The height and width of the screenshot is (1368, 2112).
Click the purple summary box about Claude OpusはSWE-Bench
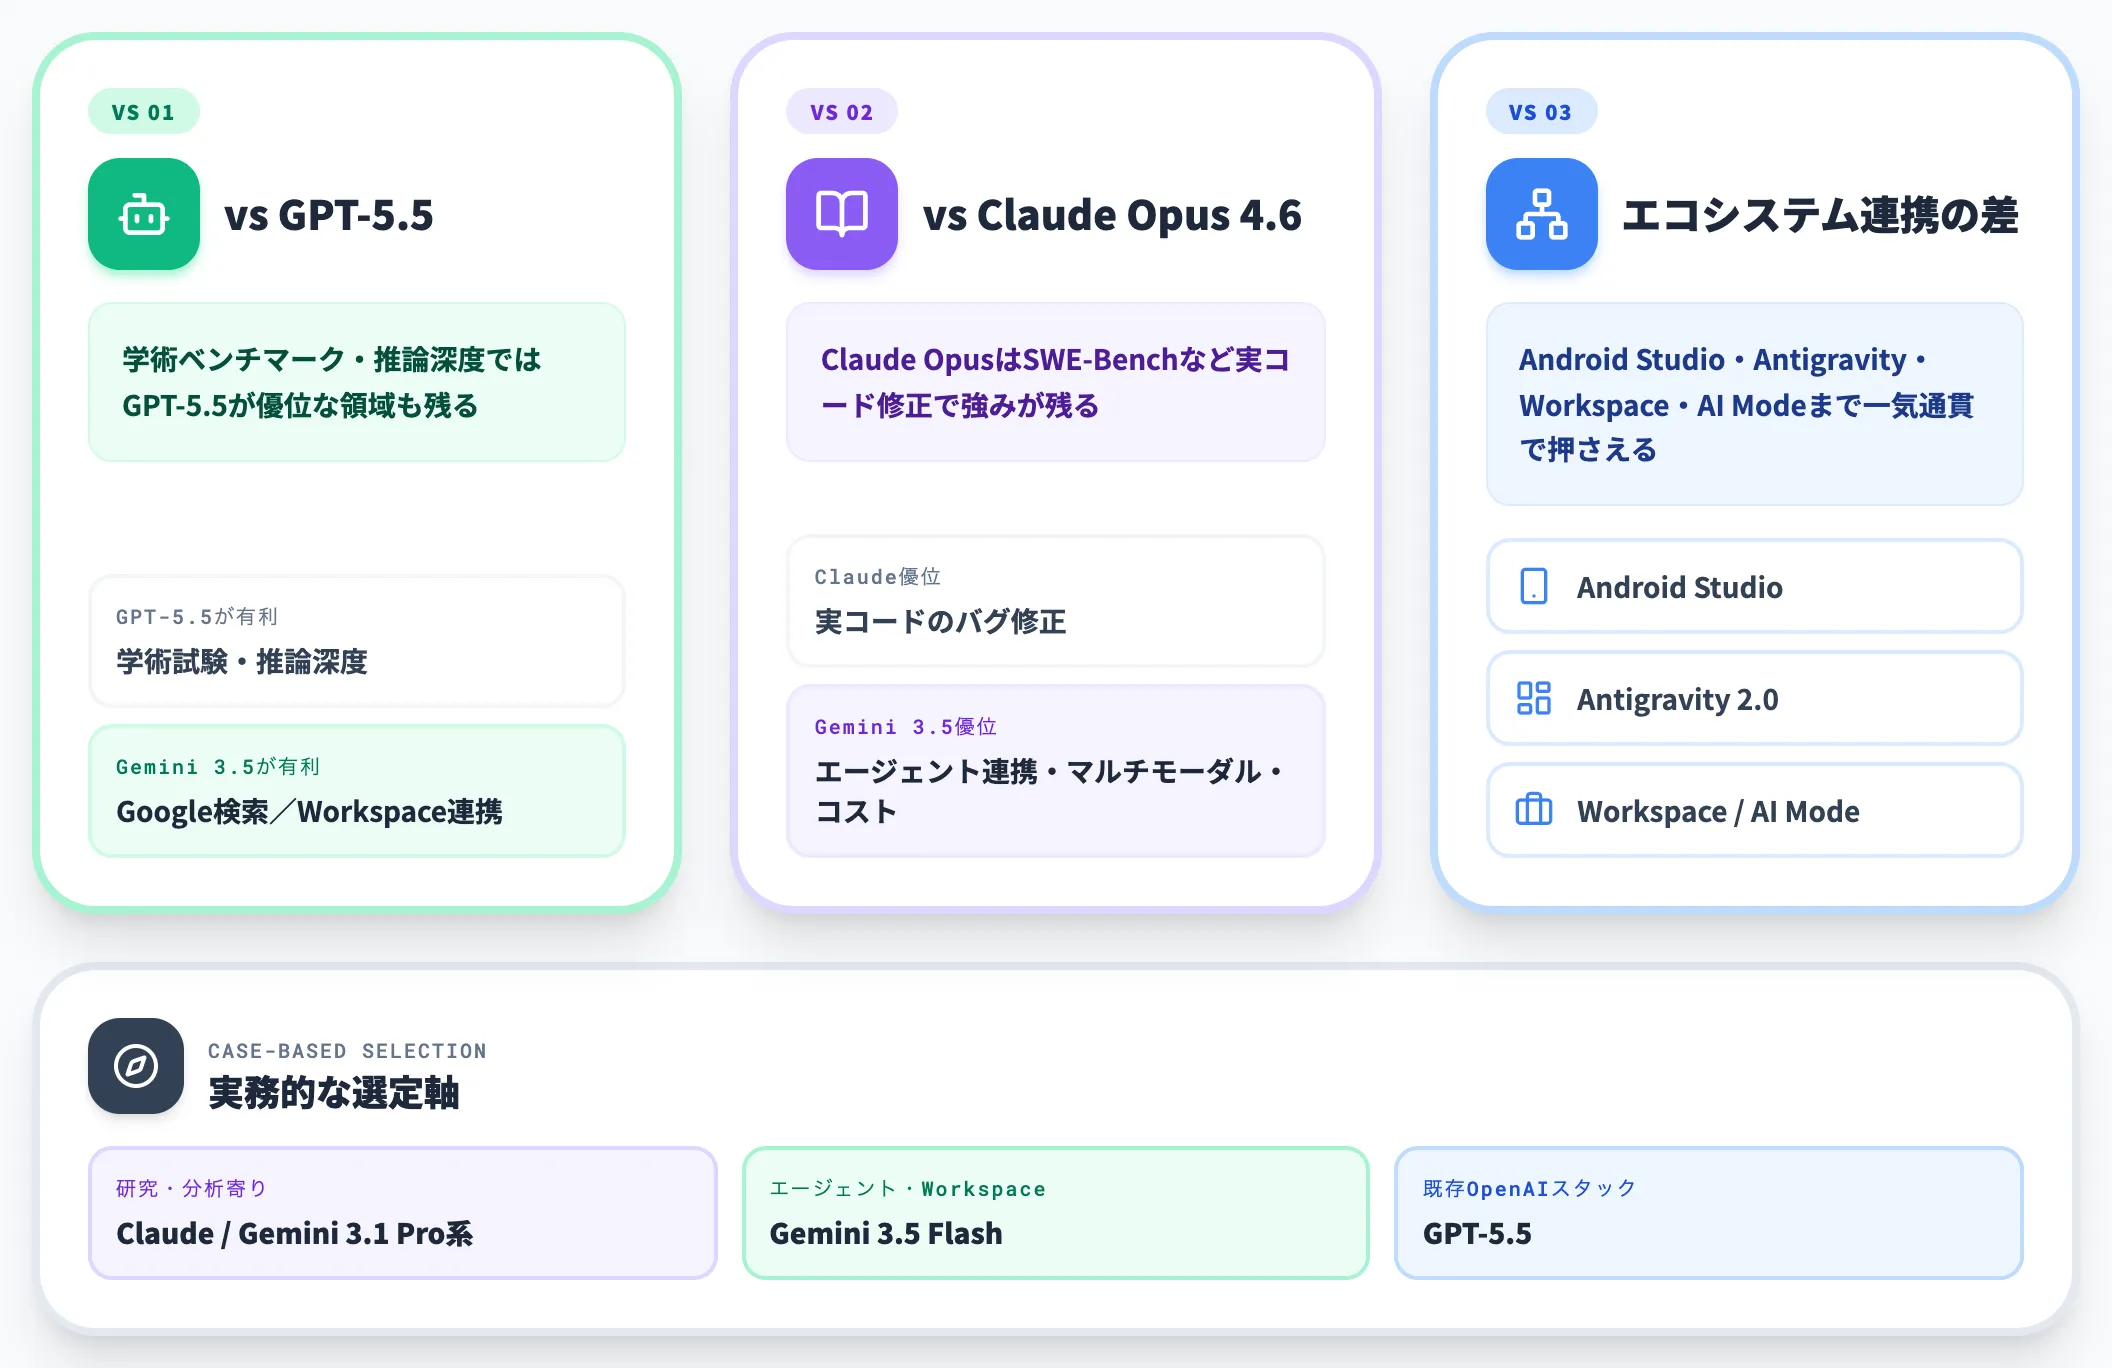[1056, 382]
